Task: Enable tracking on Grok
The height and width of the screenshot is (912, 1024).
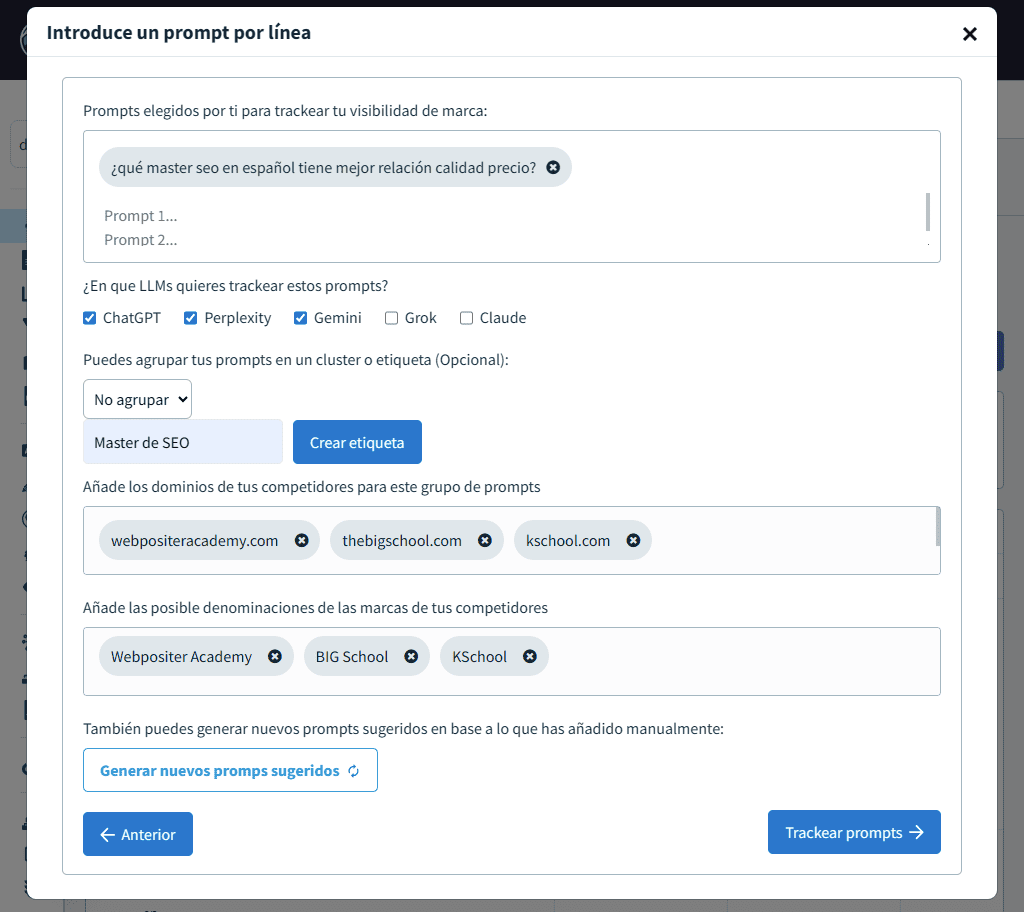Action: [x=391, y=317]
